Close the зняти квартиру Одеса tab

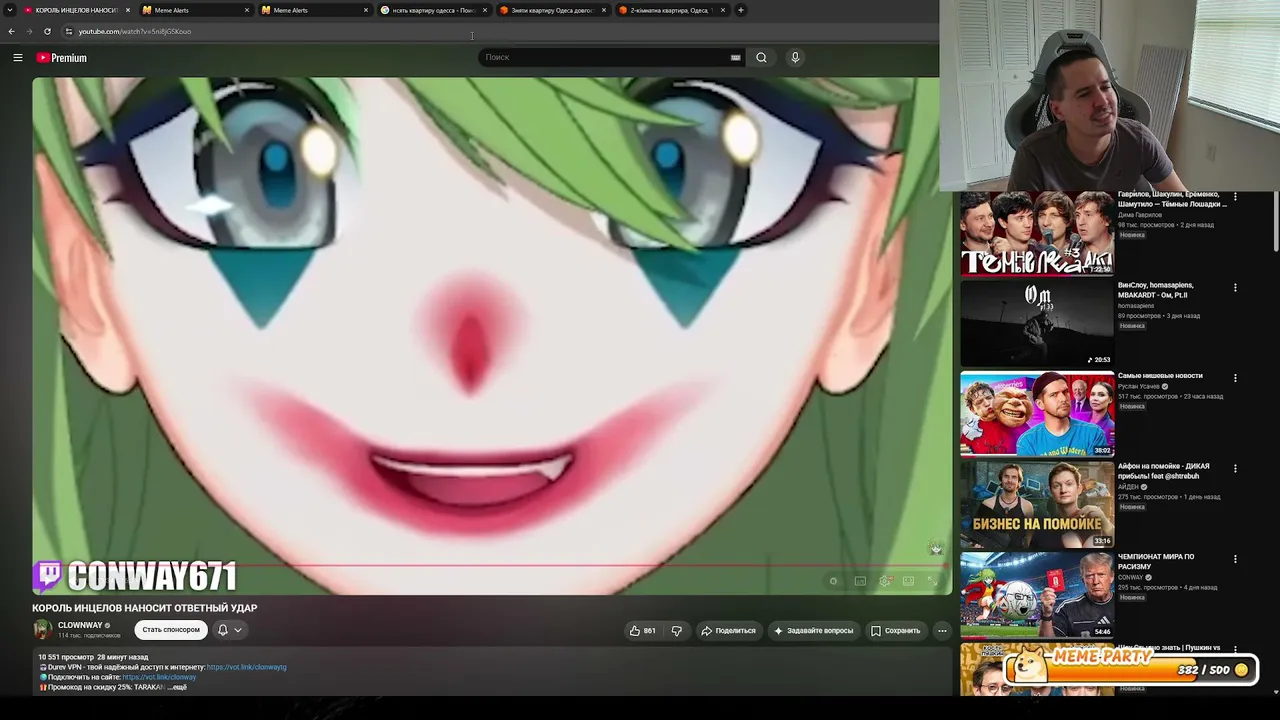[x=604, y=10]
